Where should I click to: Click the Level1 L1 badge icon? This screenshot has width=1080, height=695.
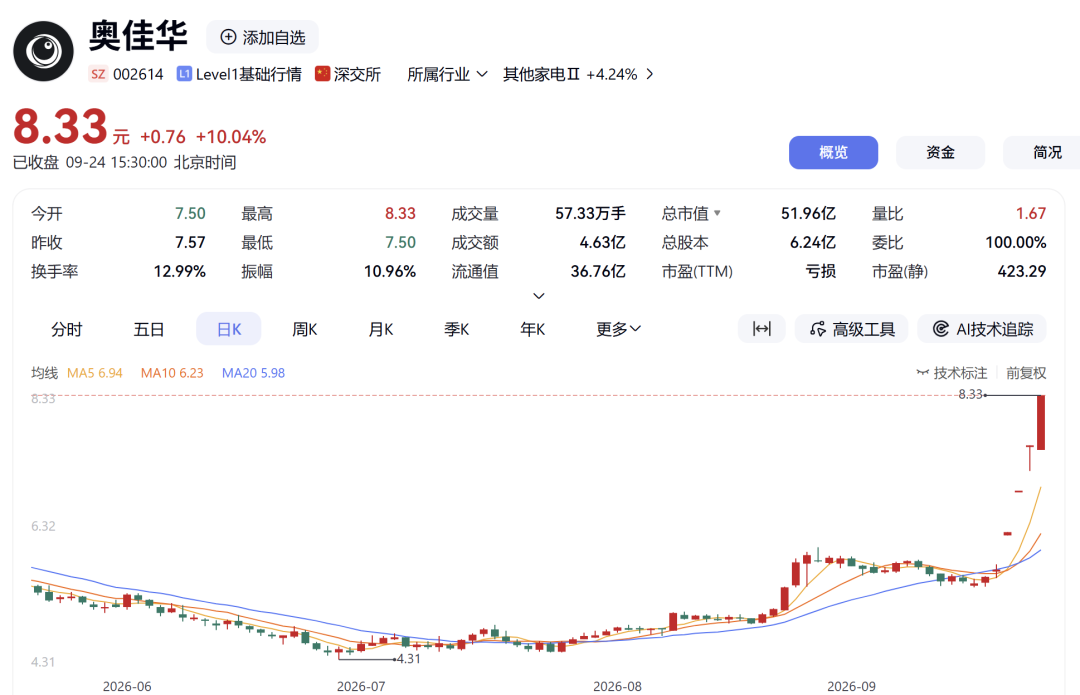[x=184, y=74]
